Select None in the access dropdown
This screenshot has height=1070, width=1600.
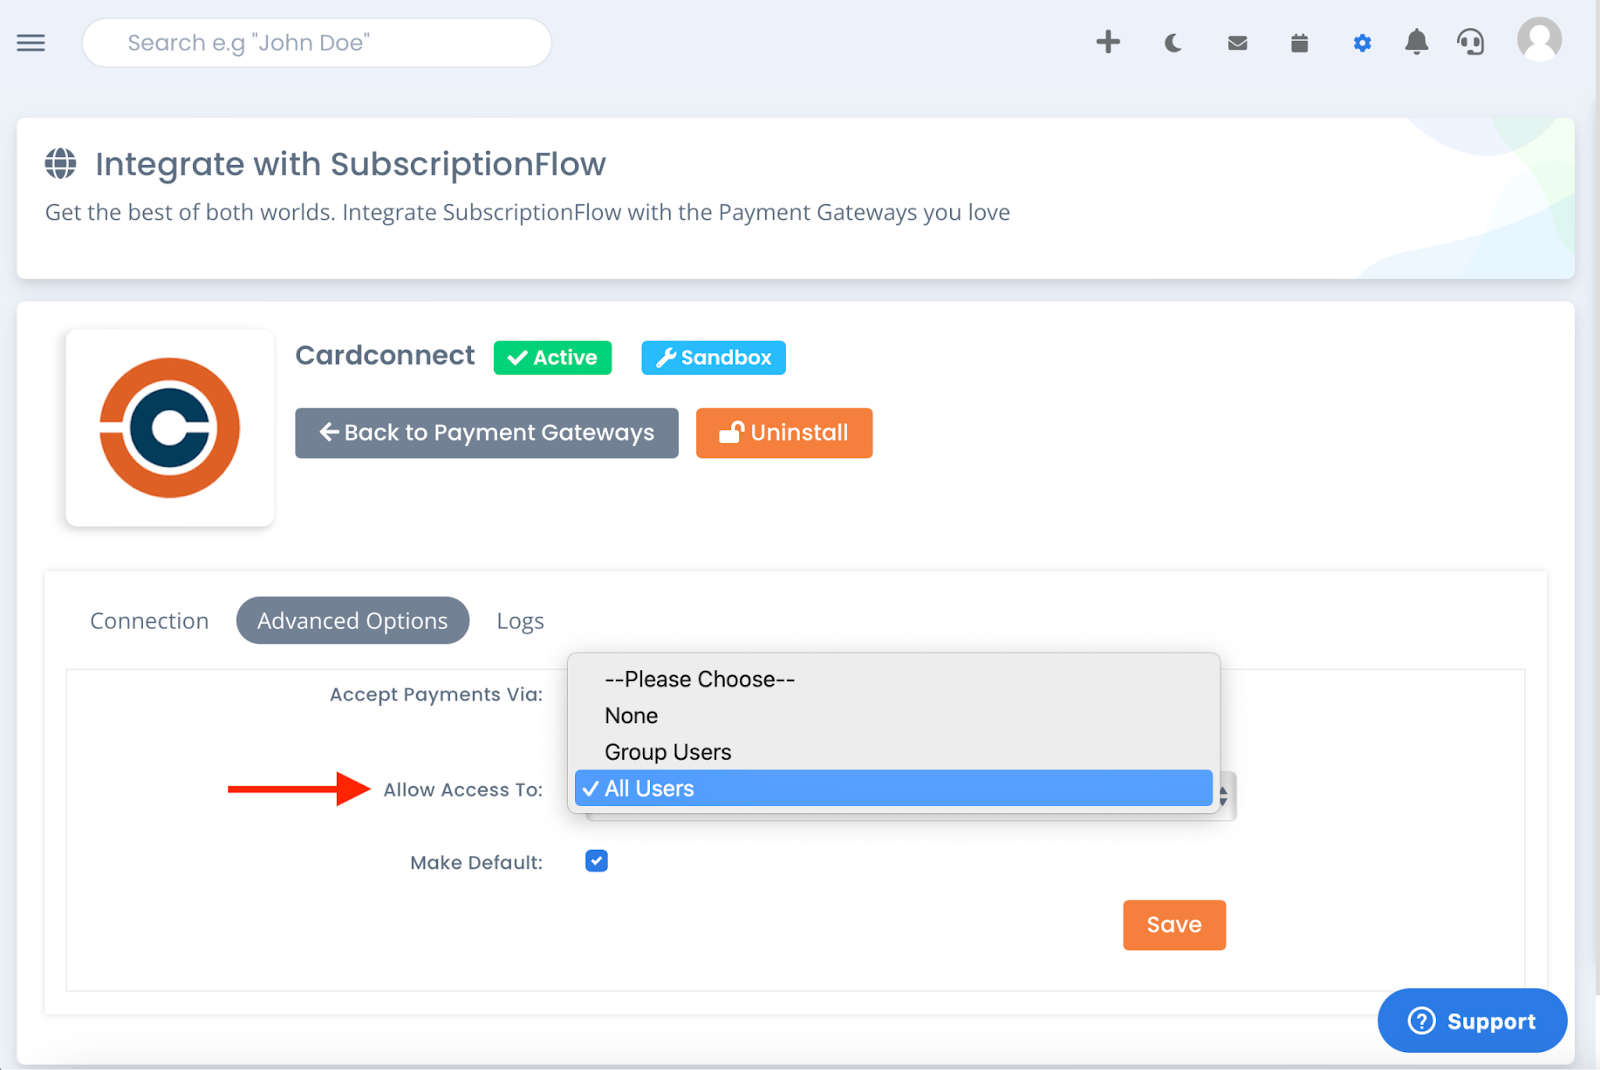click(894, 716)
